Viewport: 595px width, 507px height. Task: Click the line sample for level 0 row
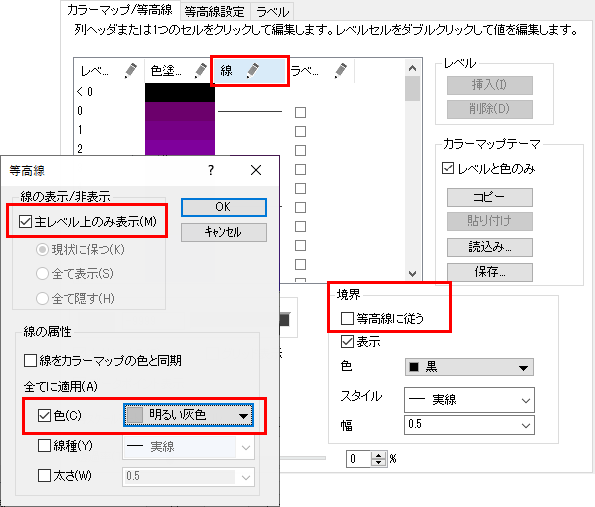(x=250, y=112)
